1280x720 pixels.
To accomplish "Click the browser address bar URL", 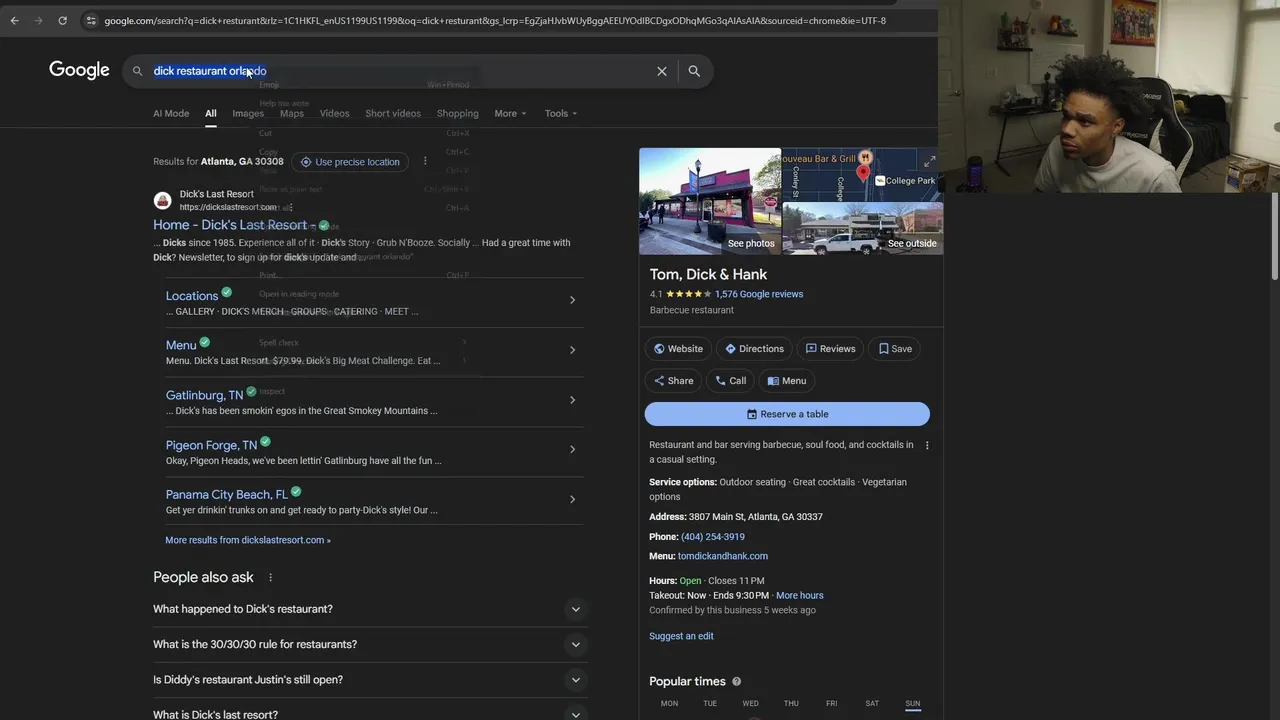I will (x=495, y=20).
